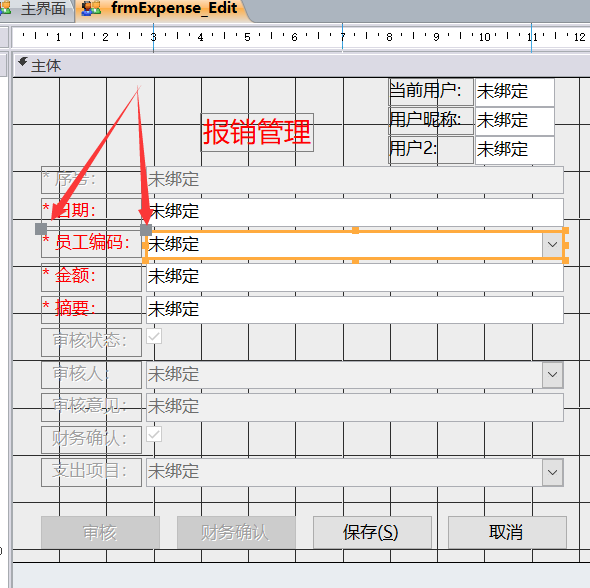Viewport: 590px width, 588px height.
Task: Click the top-center orange sizing handle
Action: (355, 230)
